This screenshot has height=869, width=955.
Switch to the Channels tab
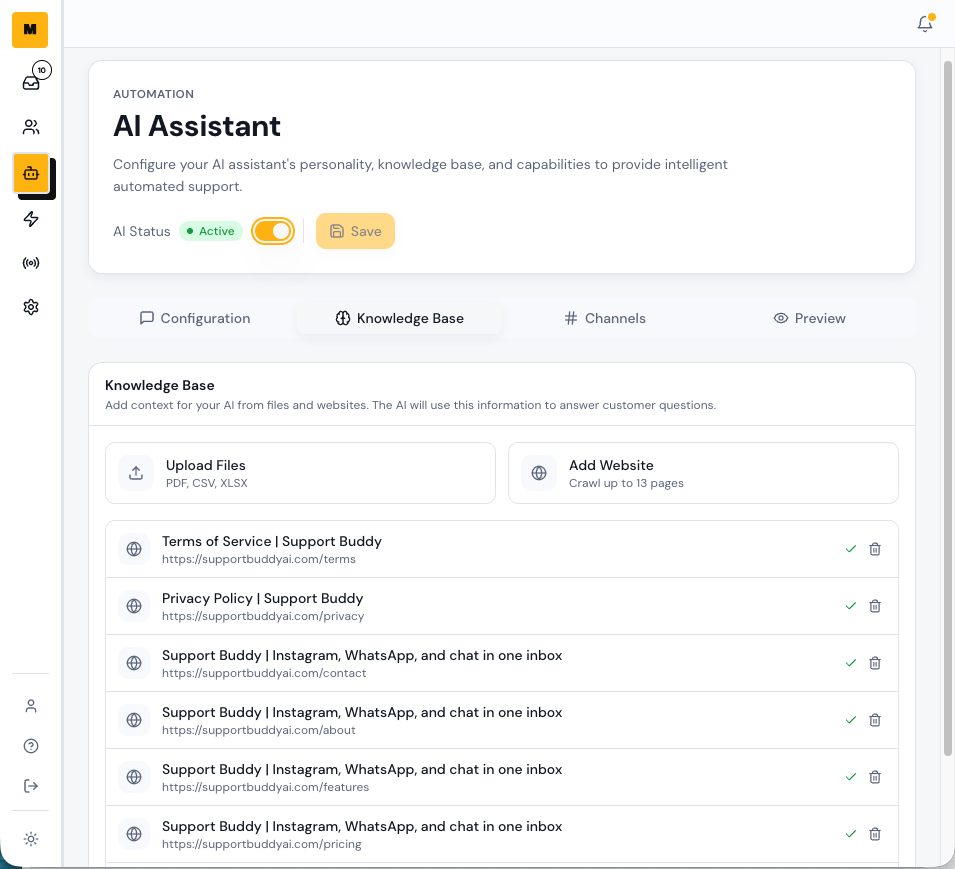[x=605, y=318]
